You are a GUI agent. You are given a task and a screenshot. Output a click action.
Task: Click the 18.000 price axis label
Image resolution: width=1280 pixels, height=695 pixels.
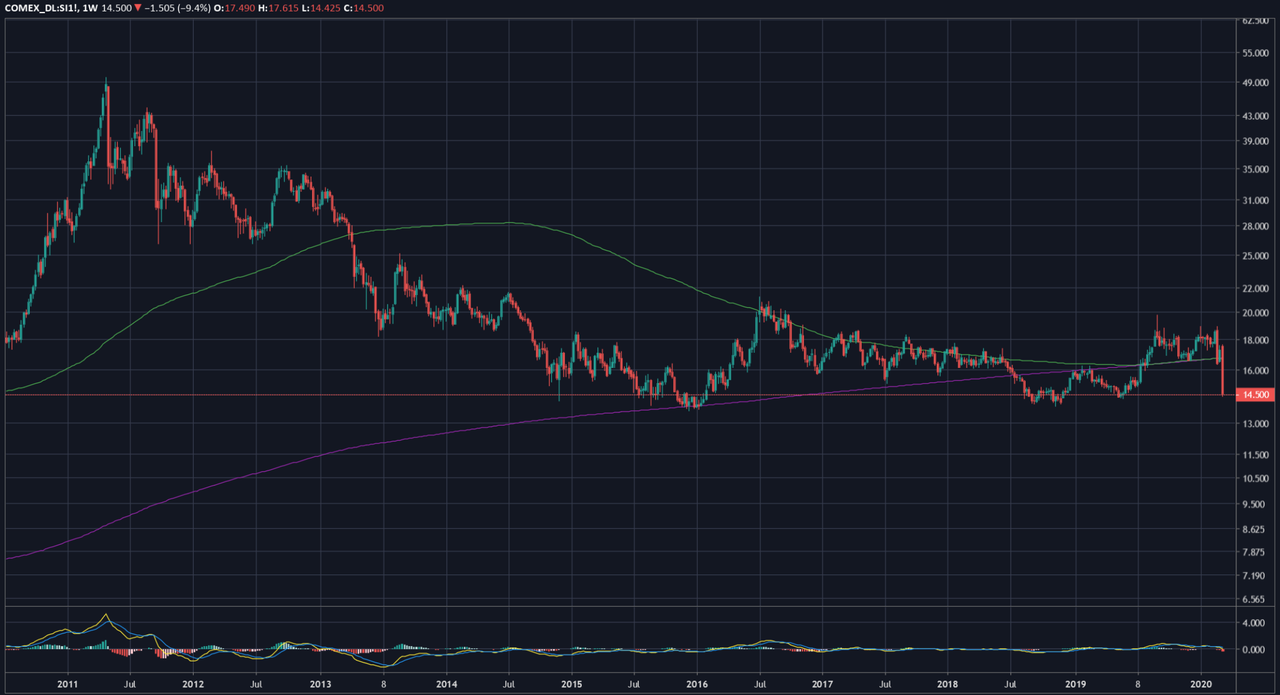point(1254,341)
